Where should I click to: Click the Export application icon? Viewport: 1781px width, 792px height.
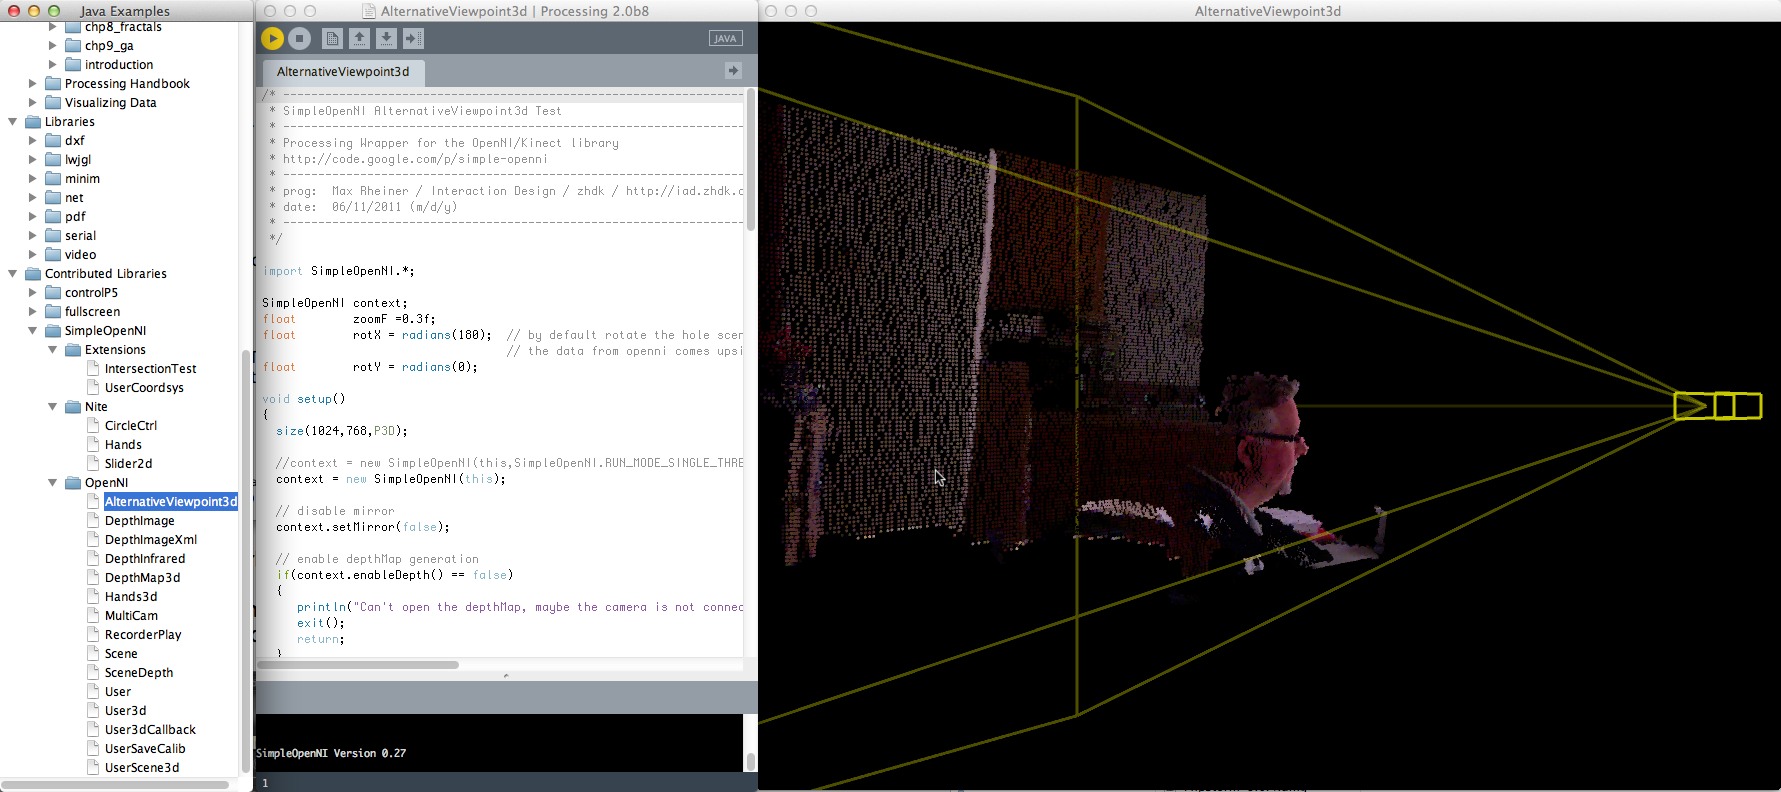413,39
